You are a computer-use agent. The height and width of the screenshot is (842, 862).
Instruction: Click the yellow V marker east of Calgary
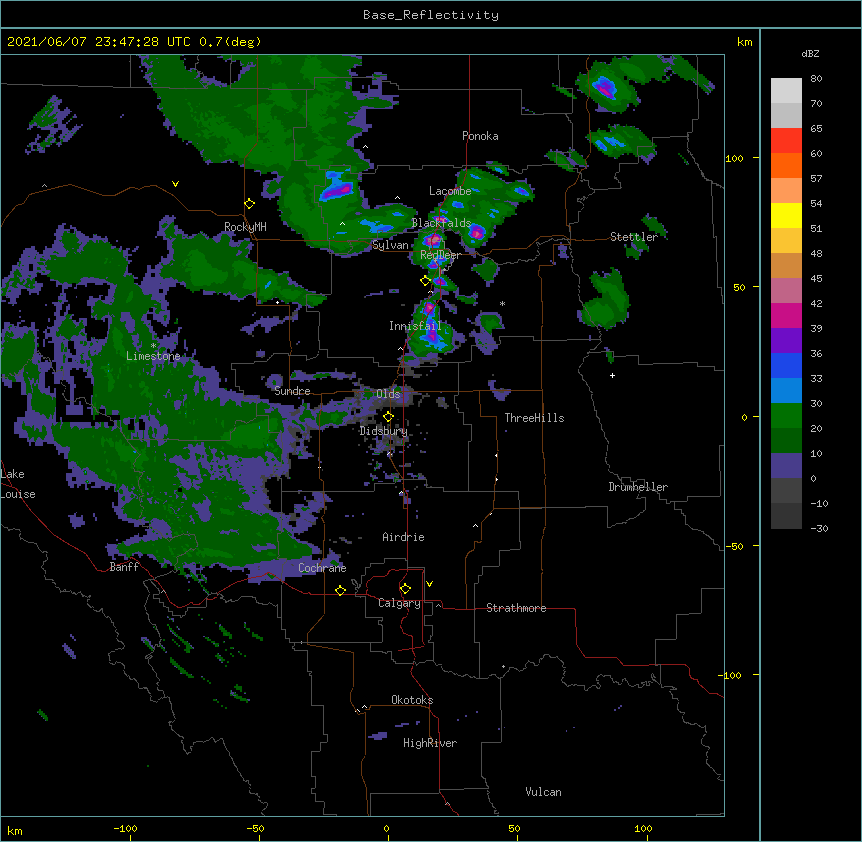point(429,584)
